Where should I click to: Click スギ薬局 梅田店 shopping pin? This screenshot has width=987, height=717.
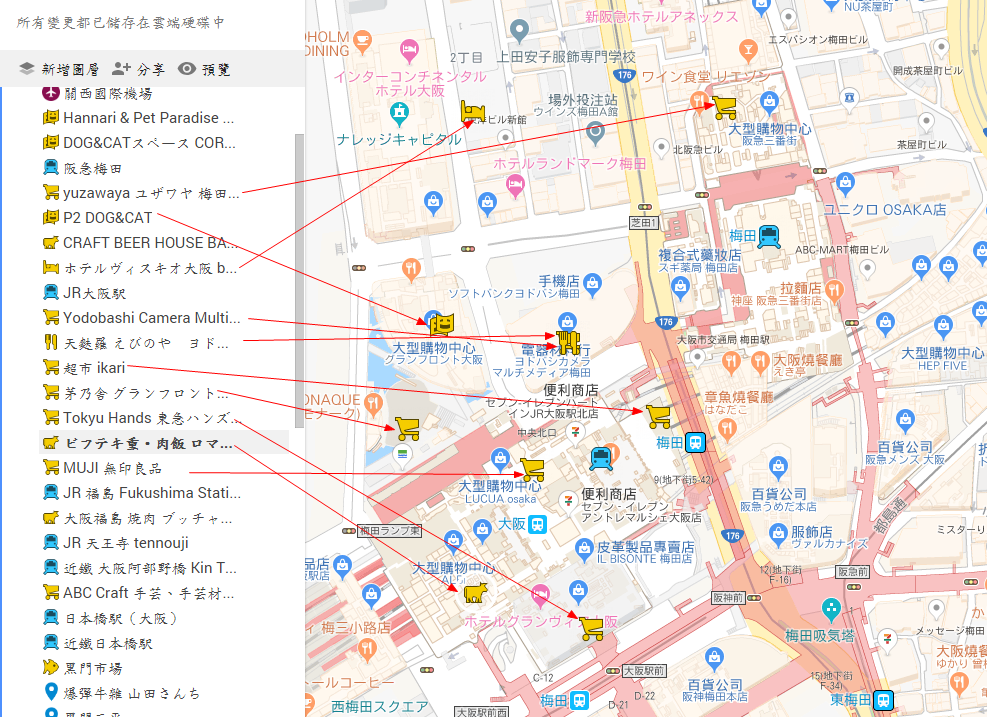tap(680, 288)
